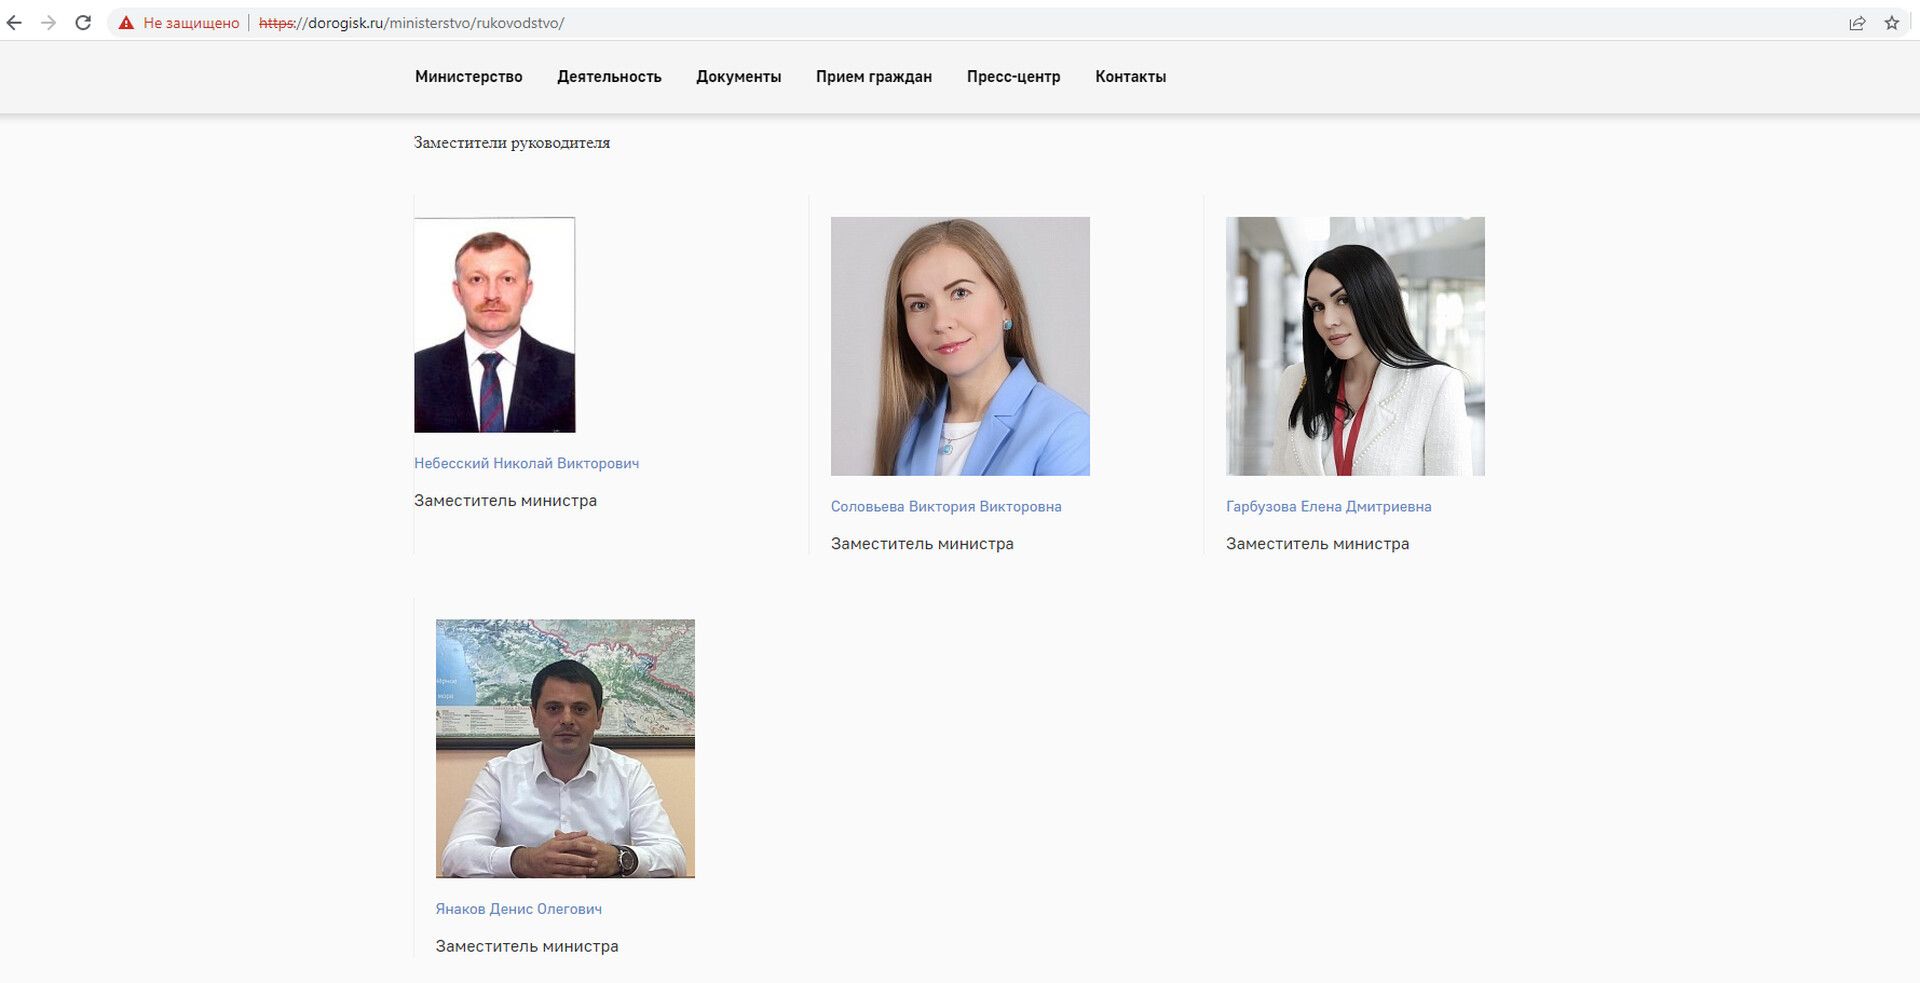Click the not secure warning icon
The height and width of the screenshot is (983, 1920).
(126, 23)
